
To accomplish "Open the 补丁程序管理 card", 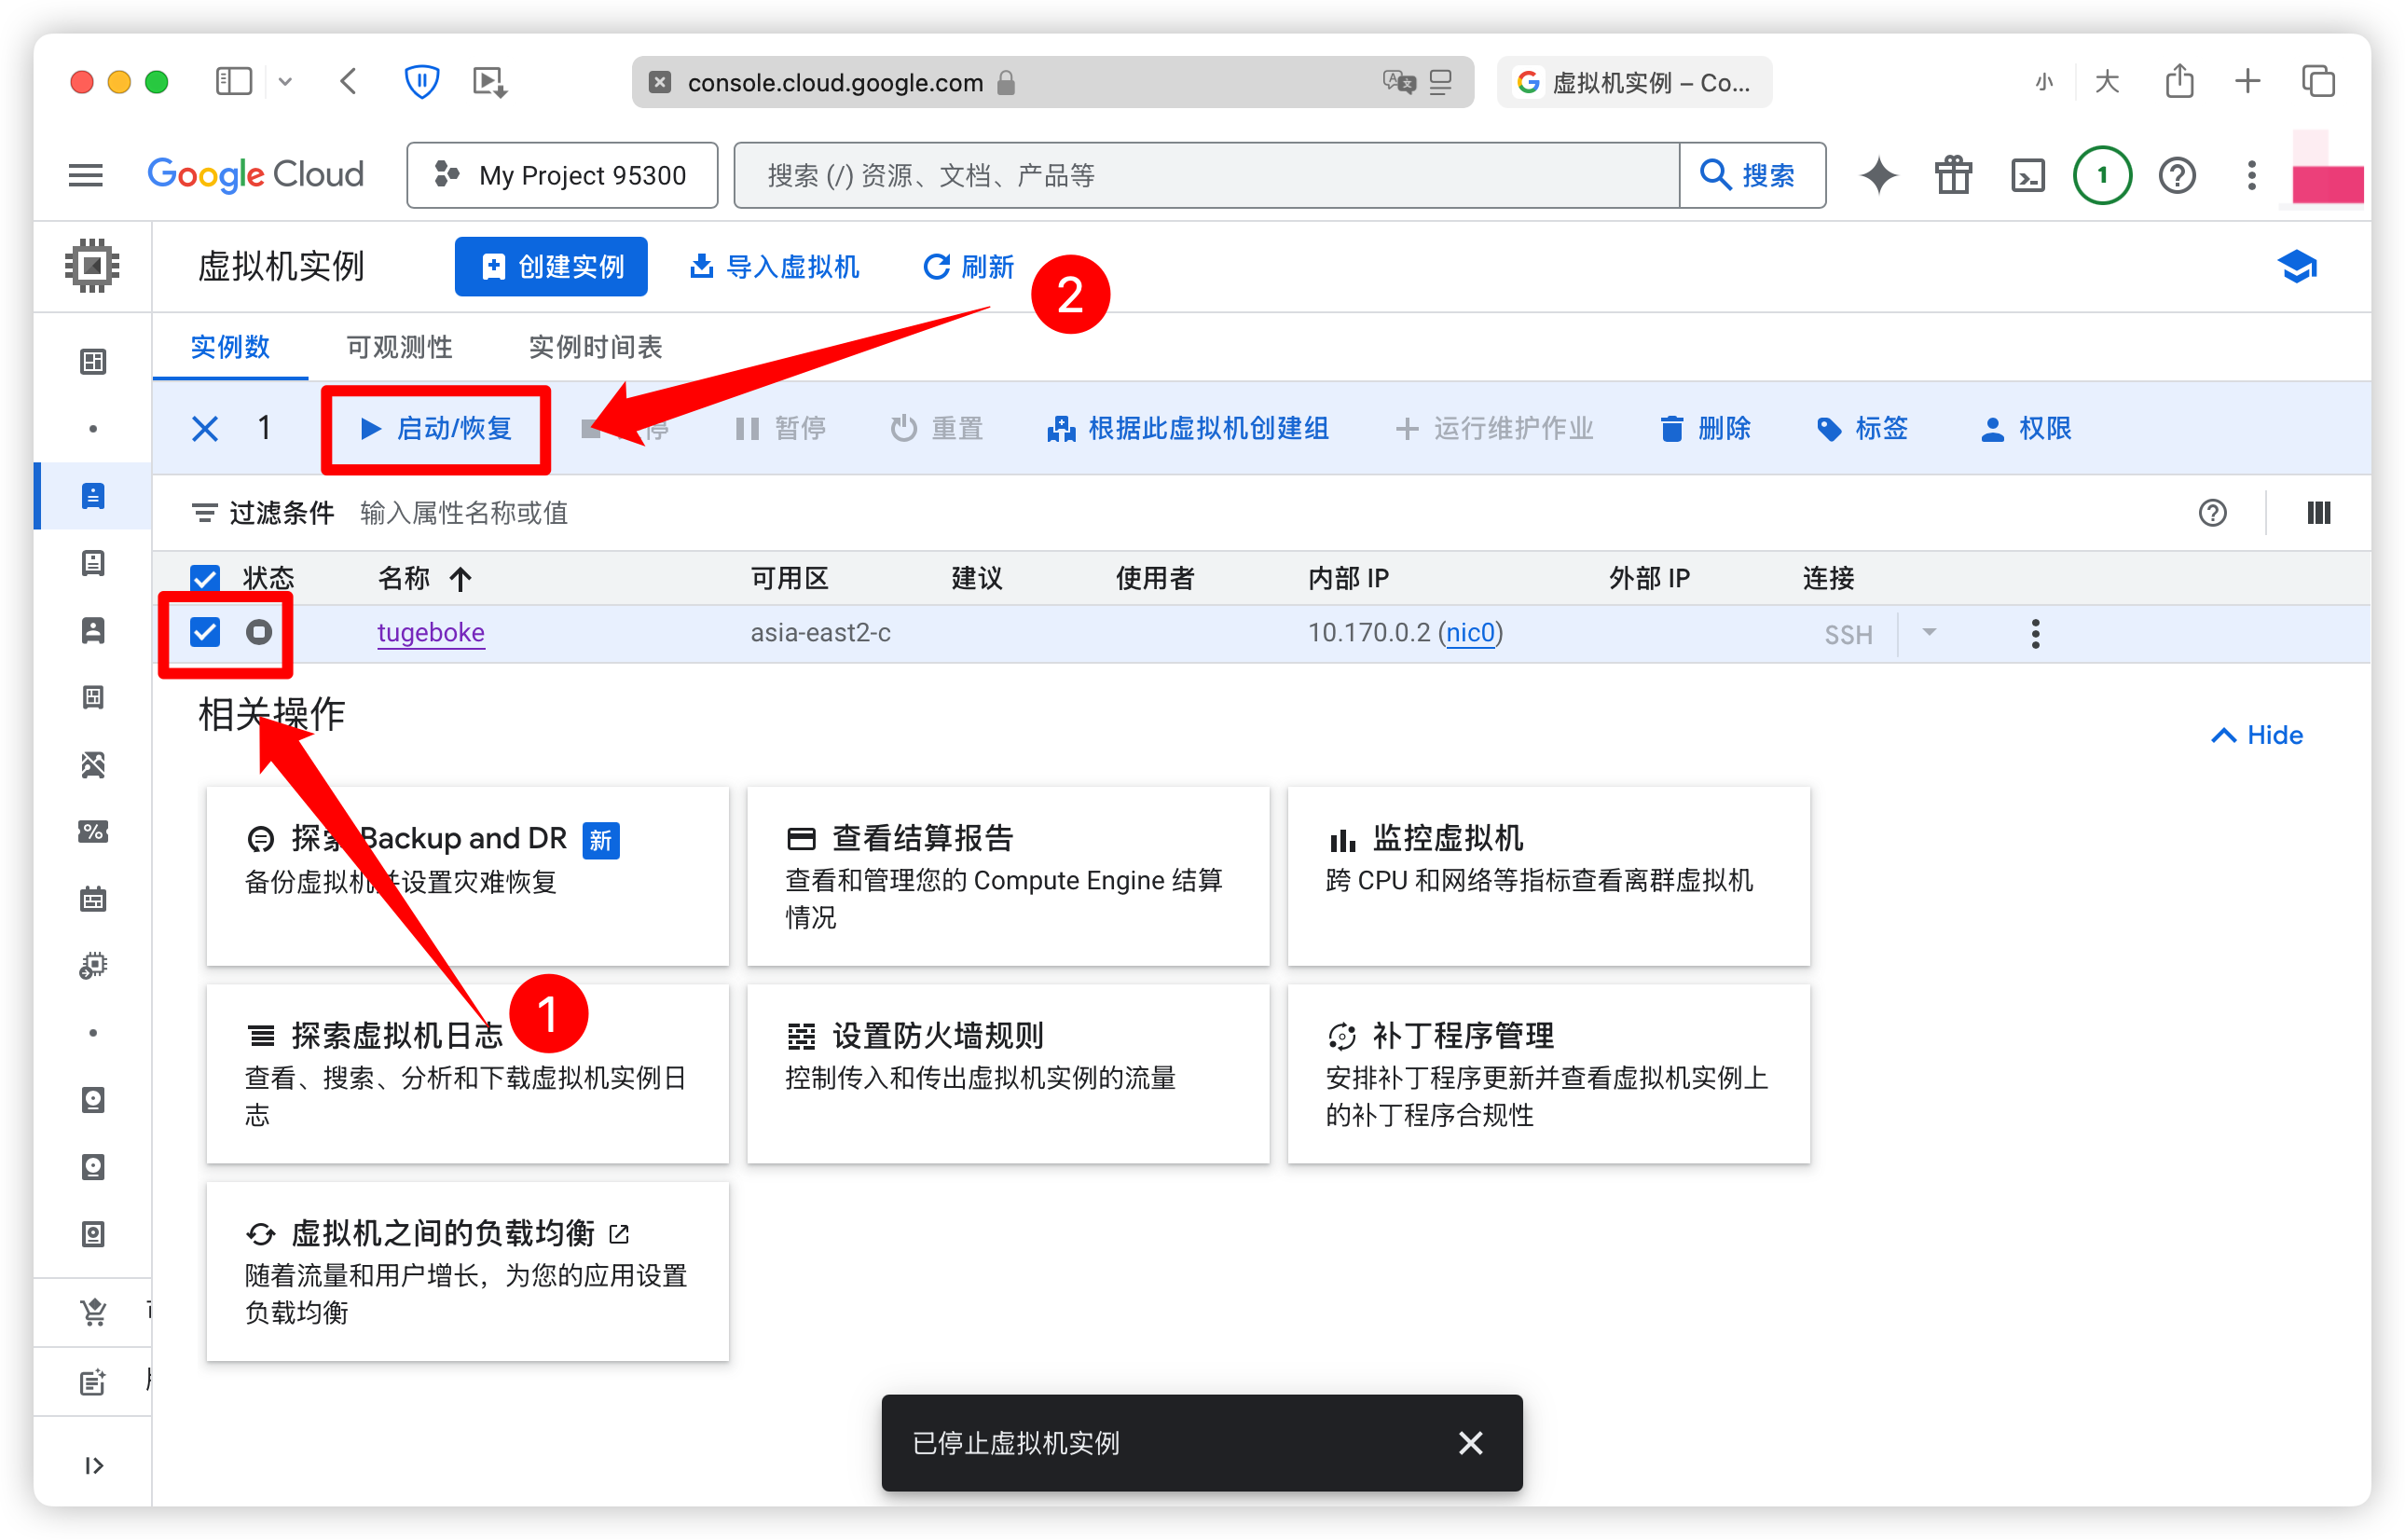I will [1548, 1074].
